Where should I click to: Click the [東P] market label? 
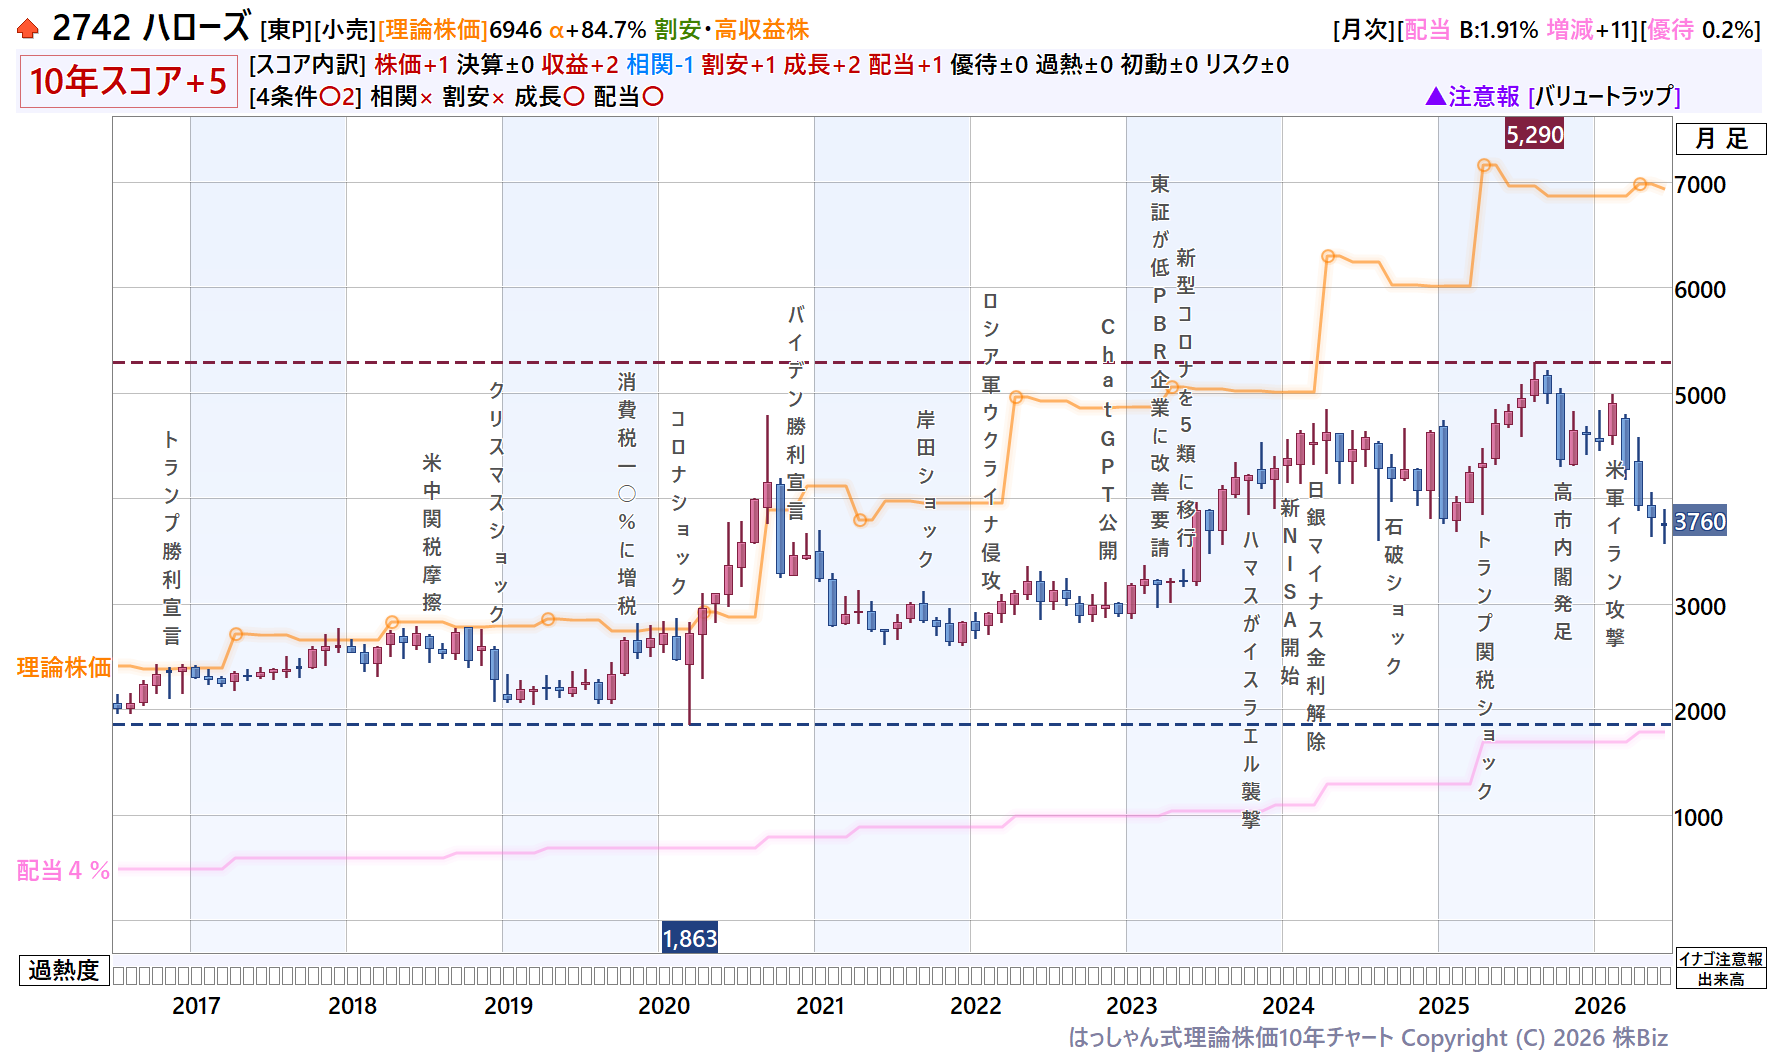287,30
